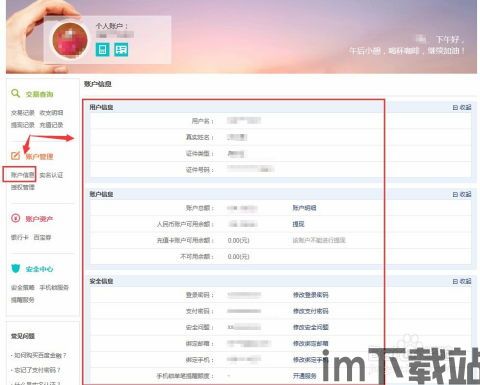The height and width of the screenshot is (385, 480).
Task: Collapse the 账户信息 panel with 收起
Action: [x=462, y=194]
